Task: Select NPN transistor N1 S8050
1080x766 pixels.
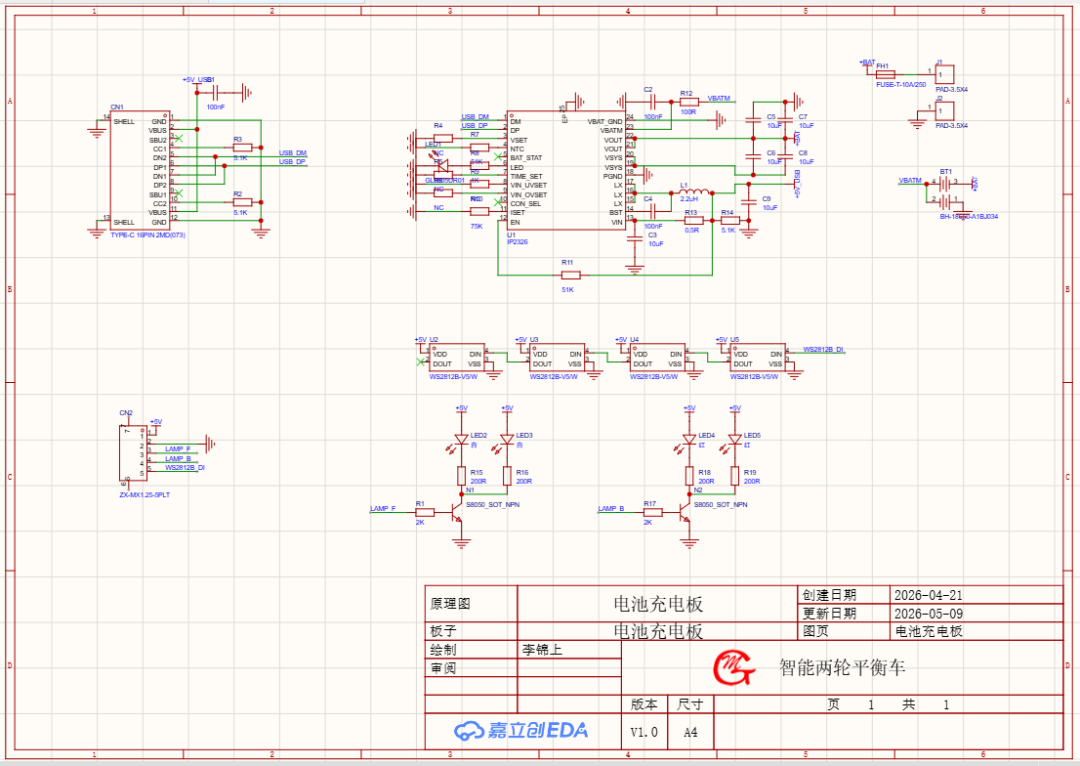Action: click(x=457, y=513)
